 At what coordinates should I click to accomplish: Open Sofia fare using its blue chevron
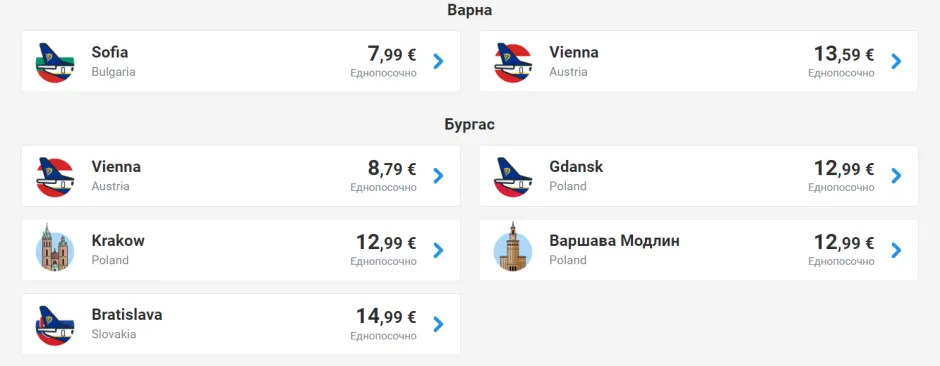click(x=438, y=61)
